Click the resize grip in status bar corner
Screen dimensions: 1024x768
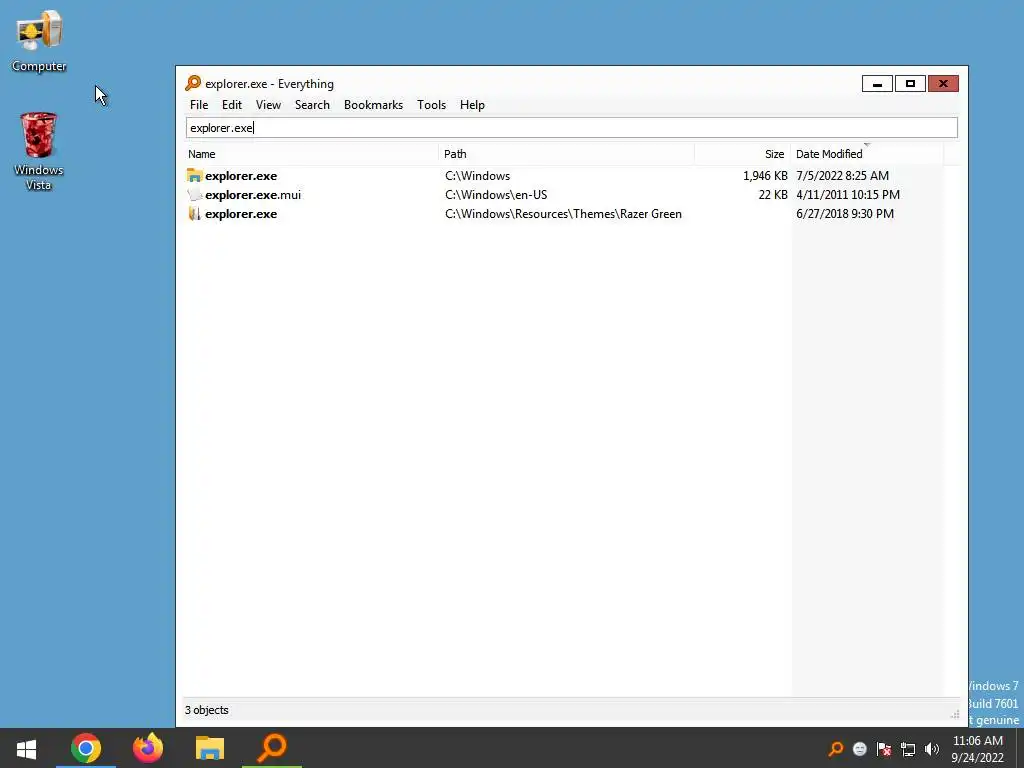tap(954, 714)
